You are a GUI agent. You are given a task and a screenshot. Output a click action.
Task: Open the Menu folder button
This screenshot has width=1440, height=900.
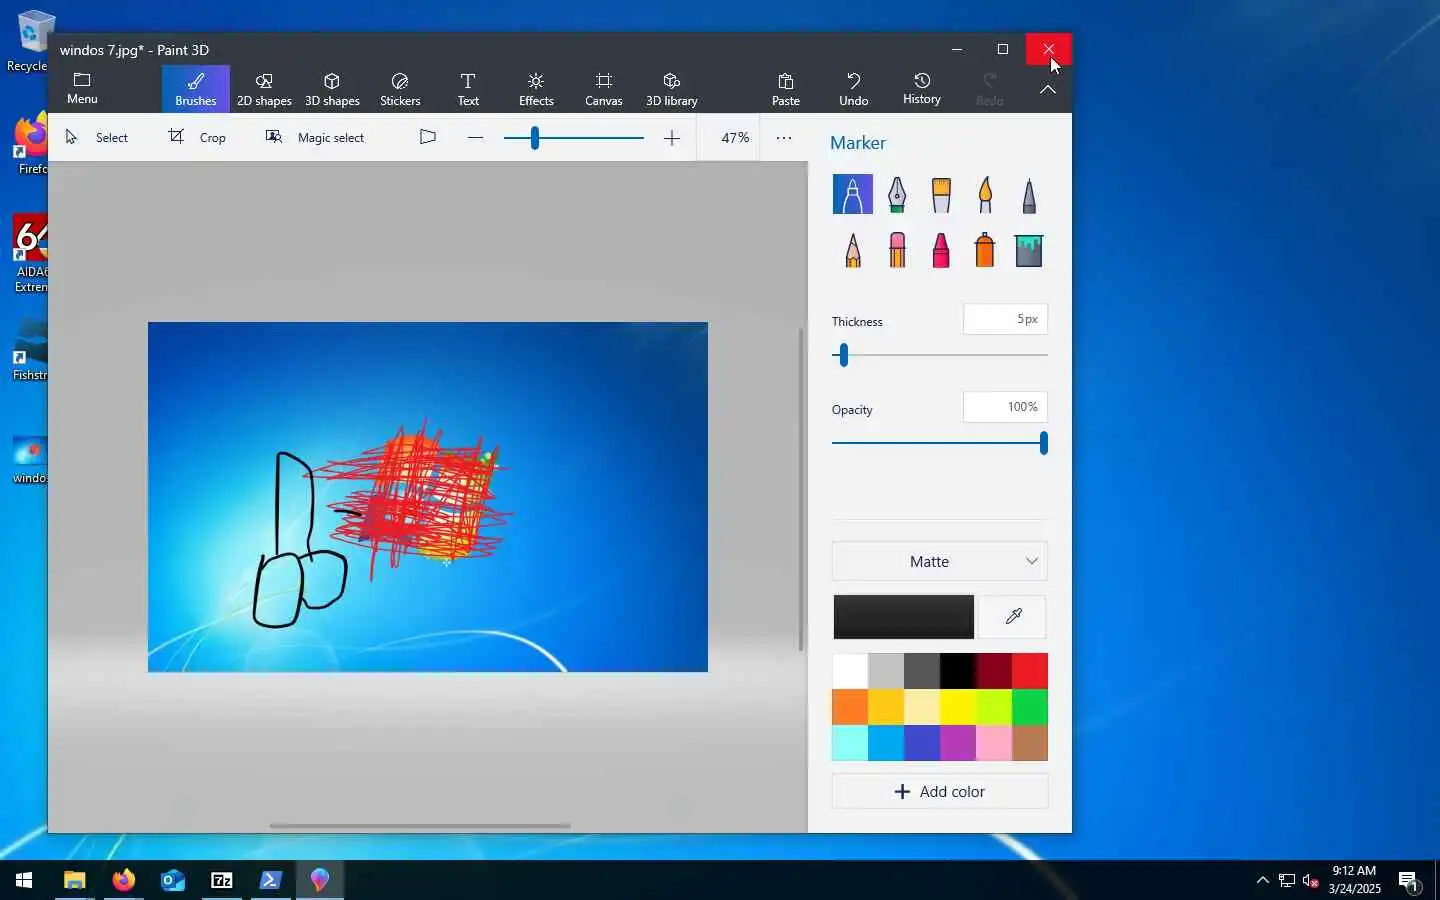pyautogui.click(x=82, y=88)
